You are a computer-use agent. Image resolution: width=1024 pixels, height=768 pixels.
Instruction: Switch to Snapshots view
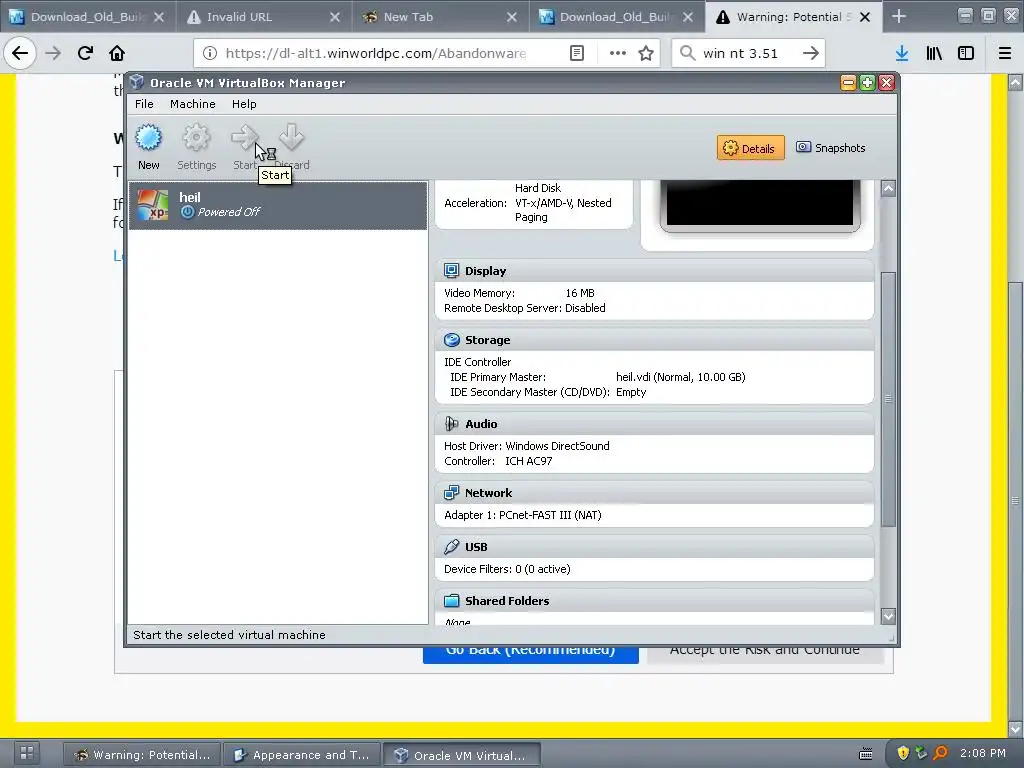coord(831,148)
